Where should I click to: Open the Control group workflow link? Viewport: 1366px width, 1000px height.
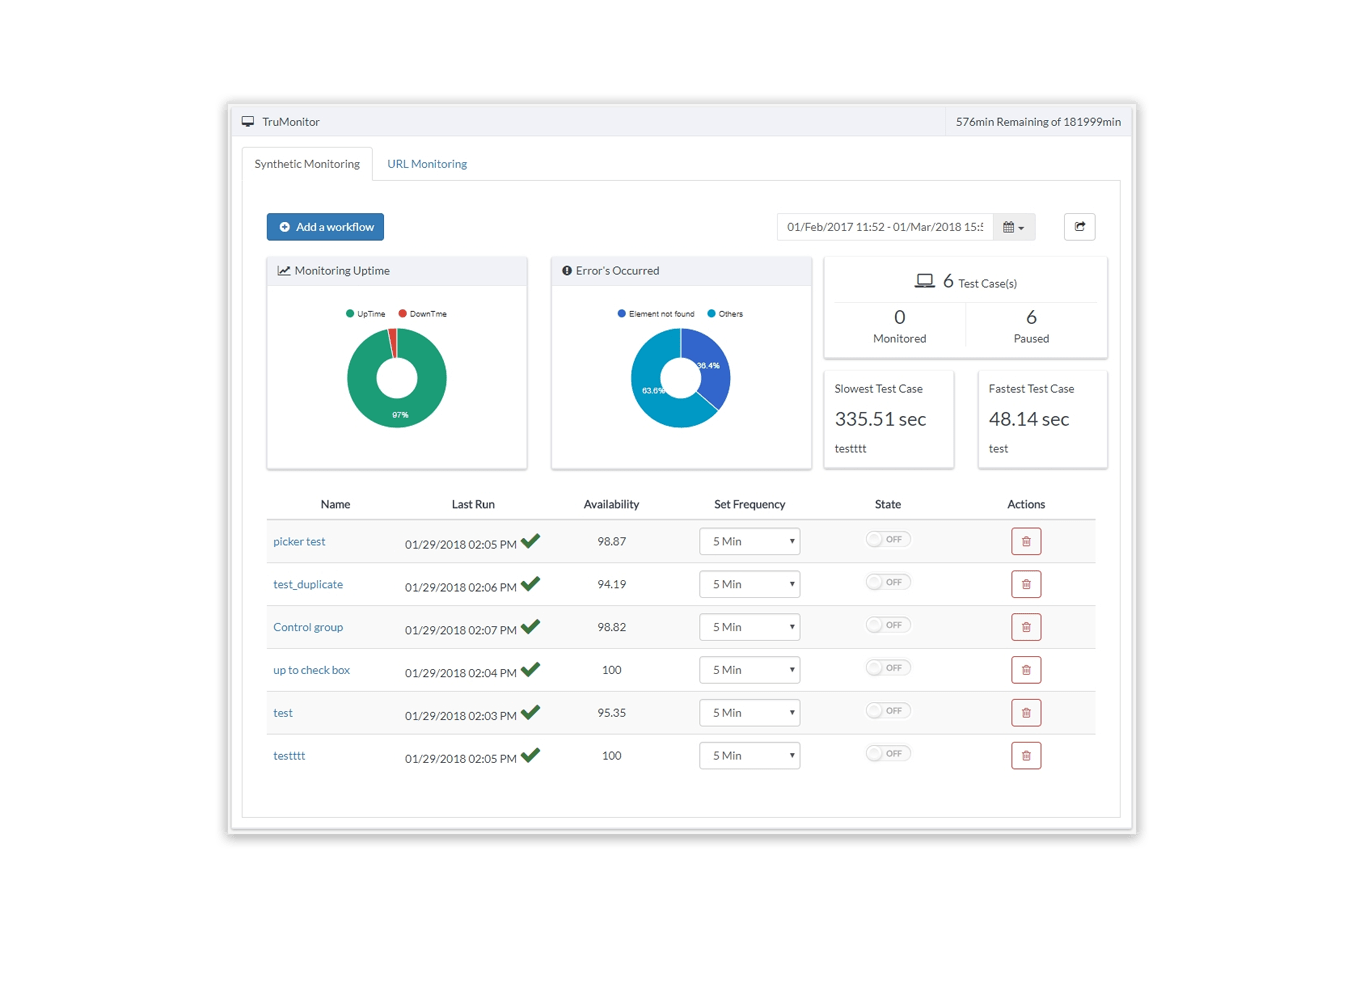pos(308,627)
